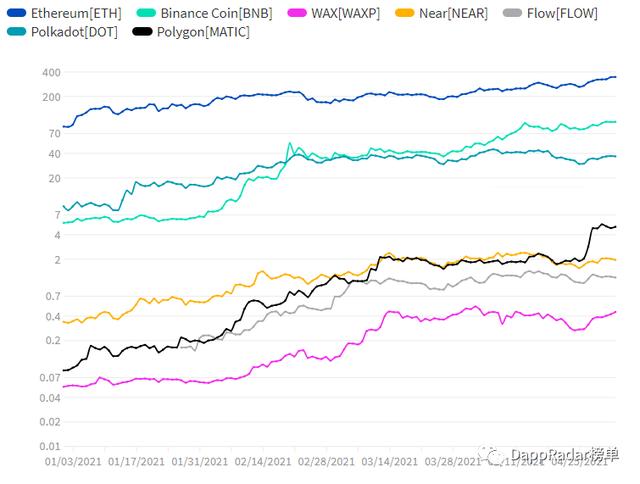Click the 03/14/2021 x-axis date label
Image resolution: width=640 pixels, height=484 pixels.
point(389,462)
